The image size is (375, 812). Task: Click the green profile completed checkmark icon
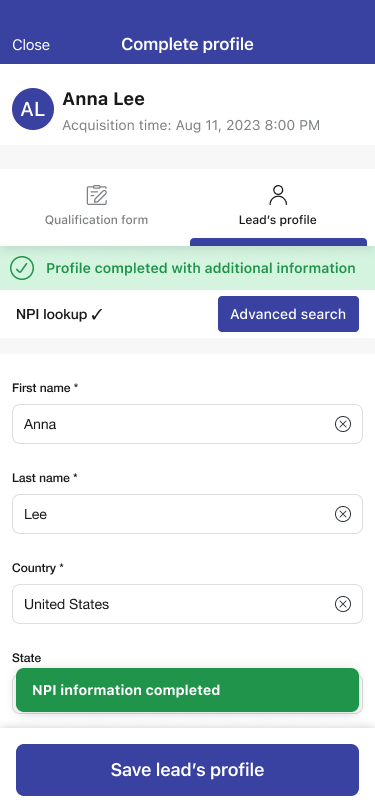22,268
